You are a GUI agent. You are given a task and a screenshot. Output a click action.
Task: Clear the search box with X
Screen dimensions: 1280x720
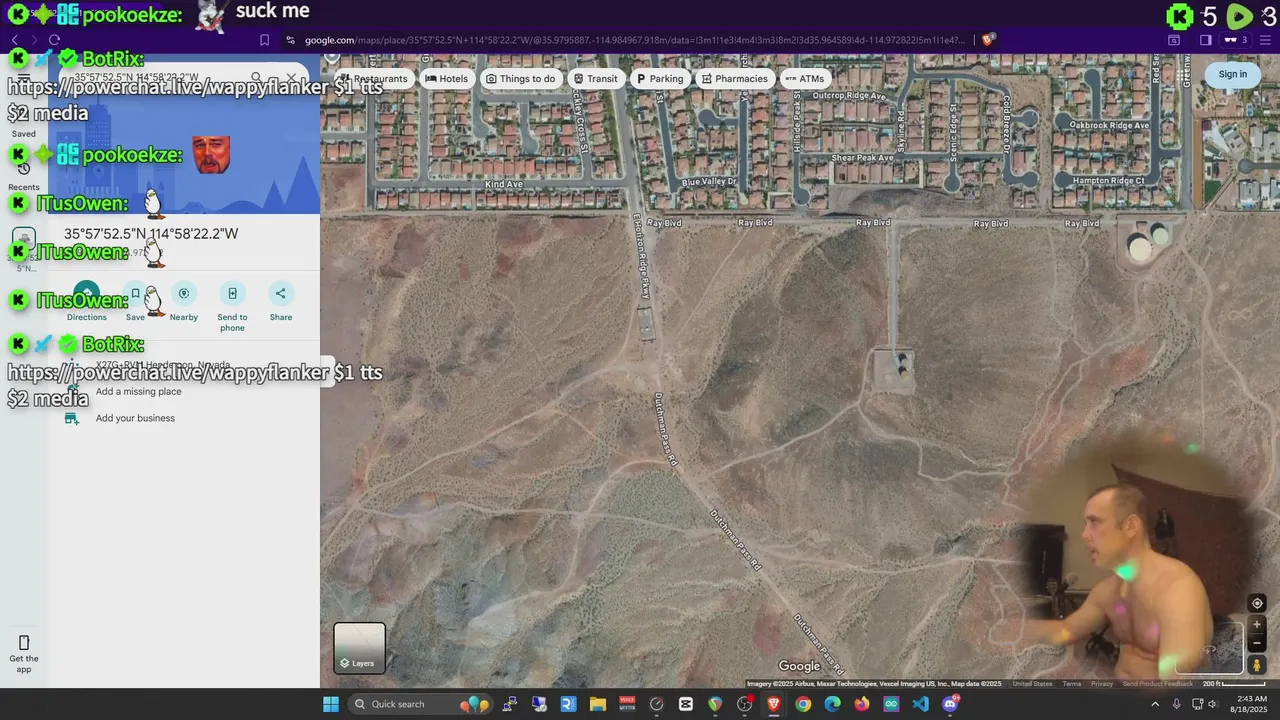[292, 78]
